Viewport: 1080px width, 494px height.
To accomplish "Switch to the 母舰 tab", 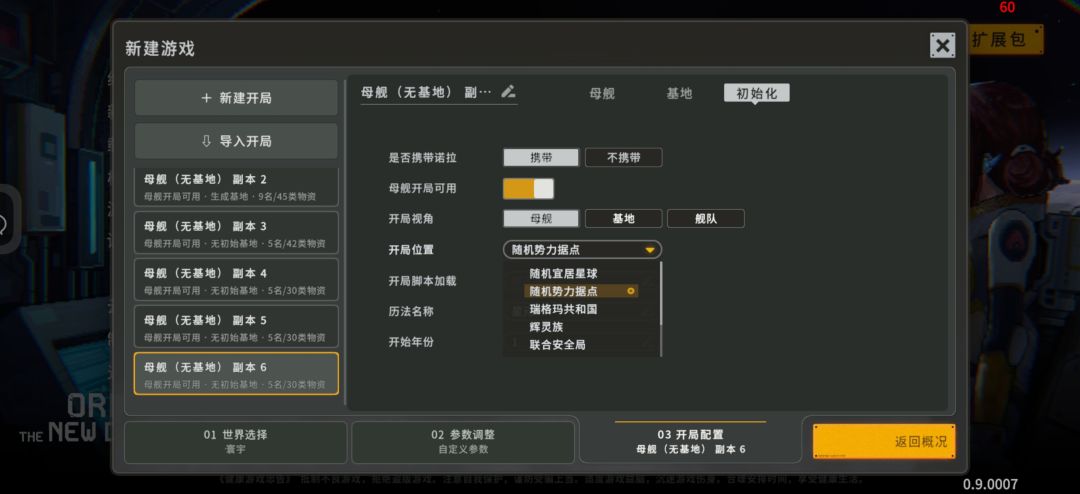I will pos(602,94).
